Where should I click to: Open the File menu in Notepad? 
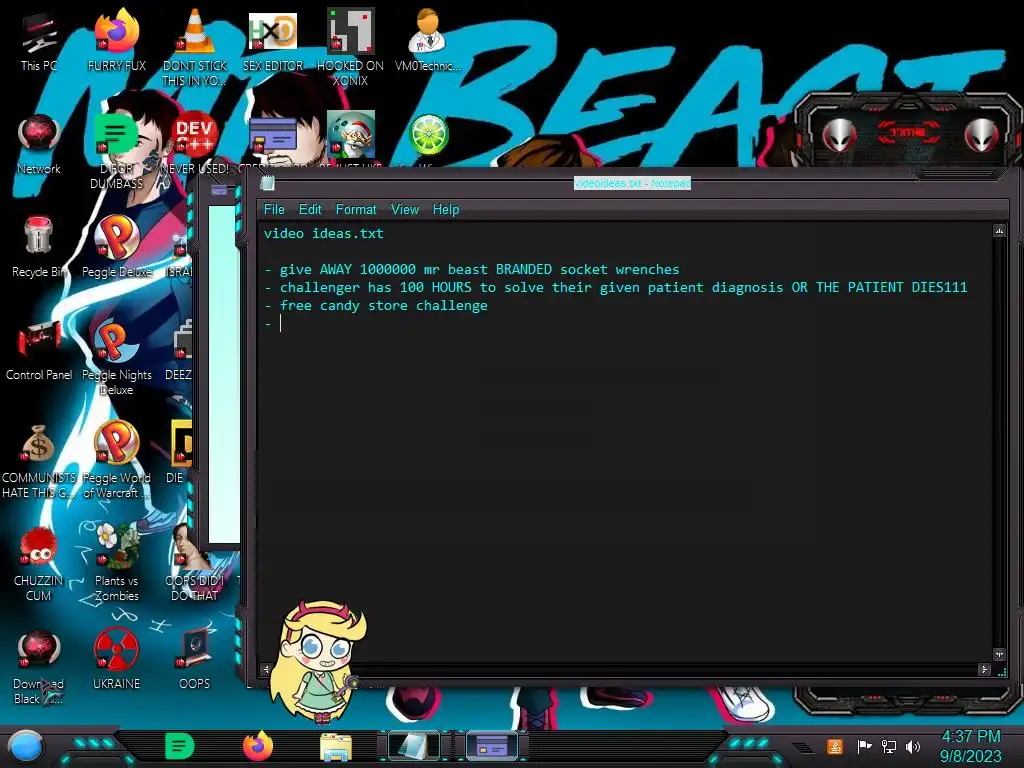tap(274, 210)
